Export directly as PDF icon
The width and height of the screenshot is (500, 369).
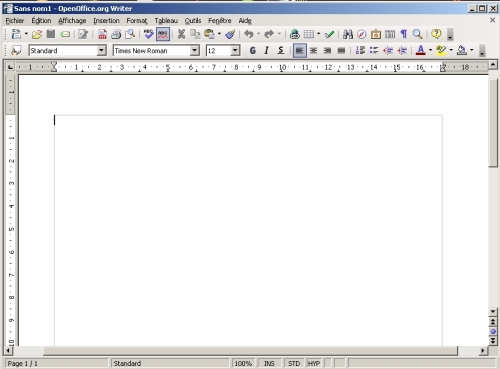102,34
